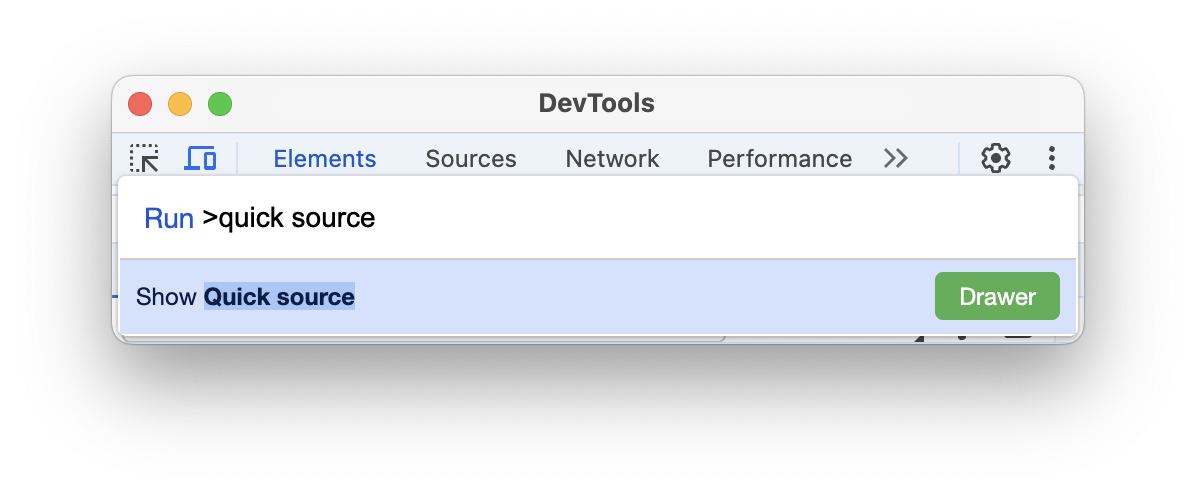Screen dimensions: 1196x492
Task: Open the Performance tab
Action: pyautogui.click(x=779, y=159)
